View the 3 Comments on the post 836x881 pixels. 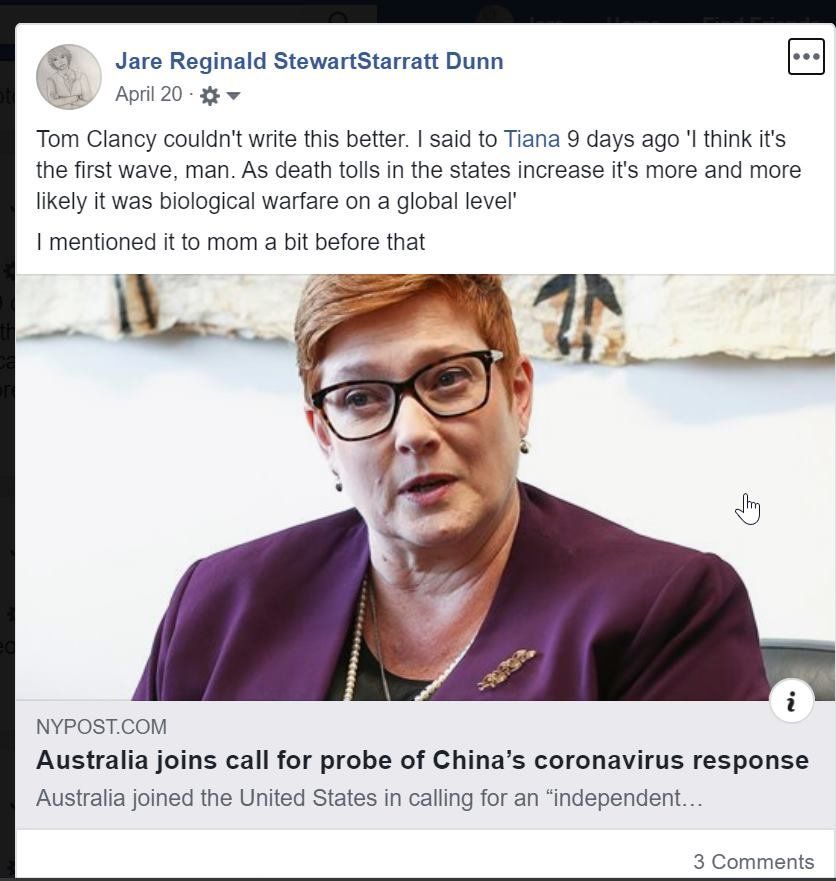pyautogui.click(x=753, y=861)
